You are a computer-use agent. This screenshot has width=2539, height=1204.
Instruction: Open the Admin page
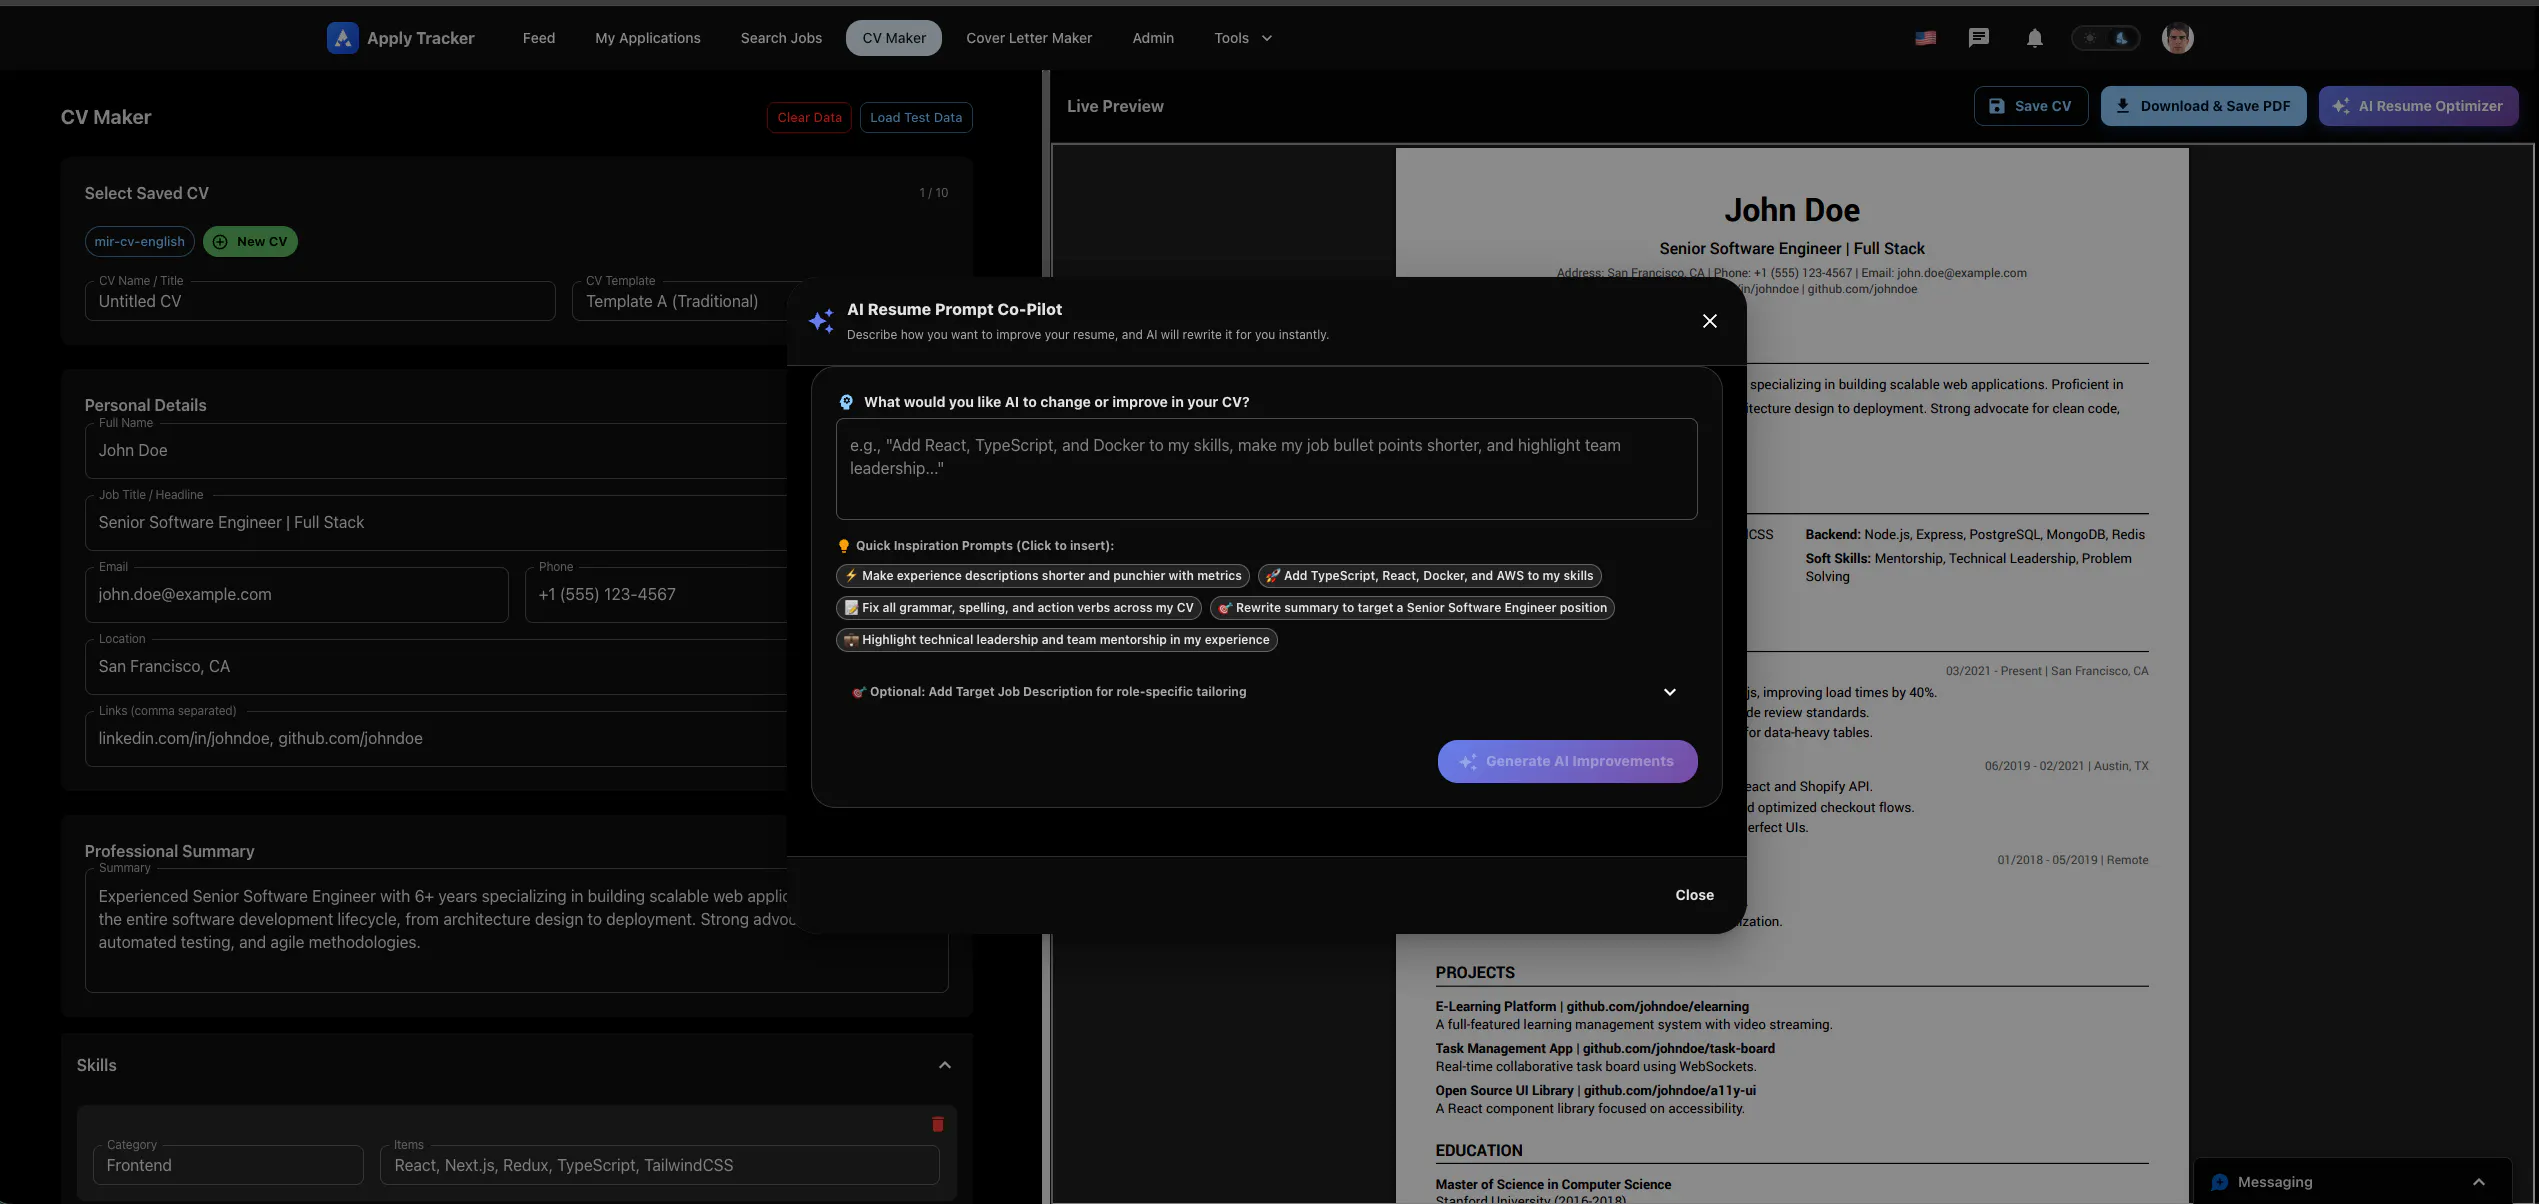tap(1152, 38)
